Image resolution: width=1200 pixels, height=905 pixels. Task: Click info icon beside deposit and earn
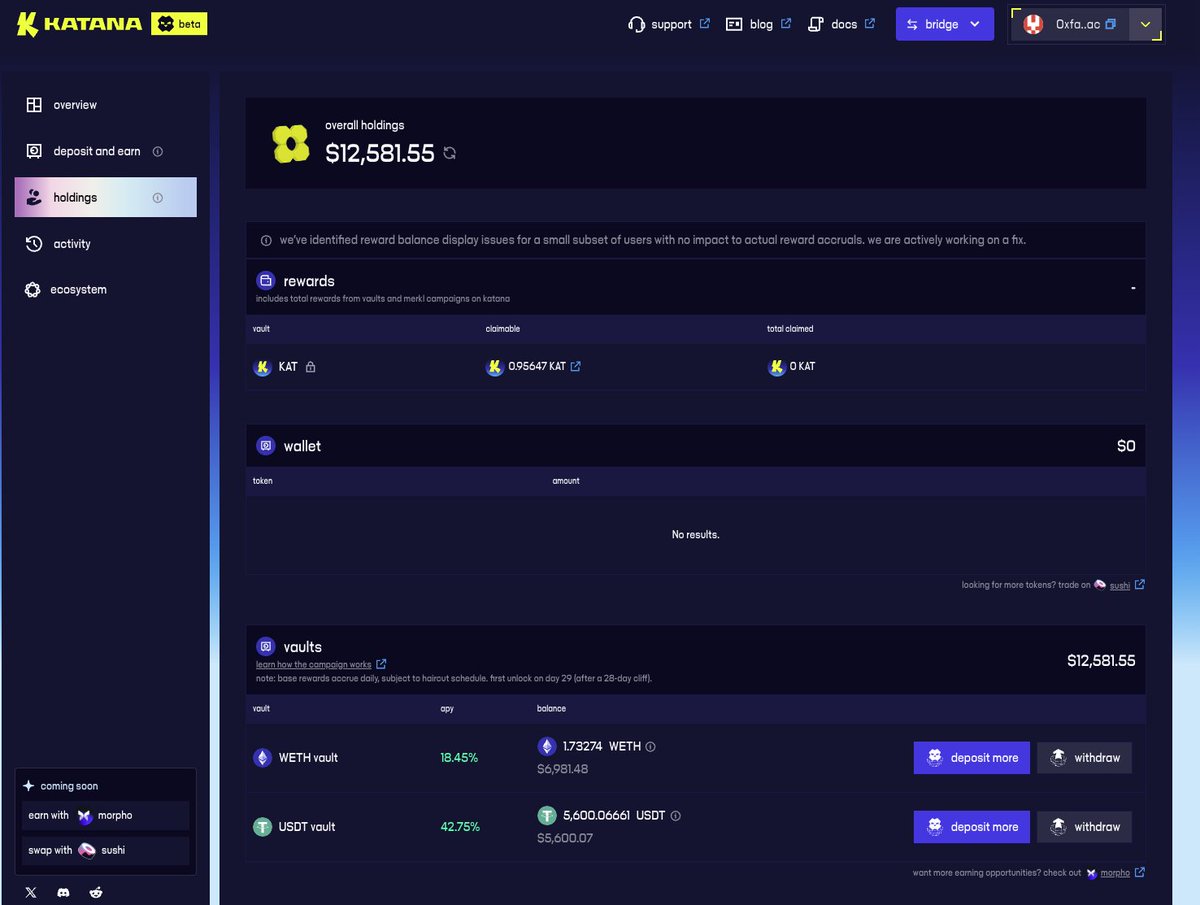(157, 151)
